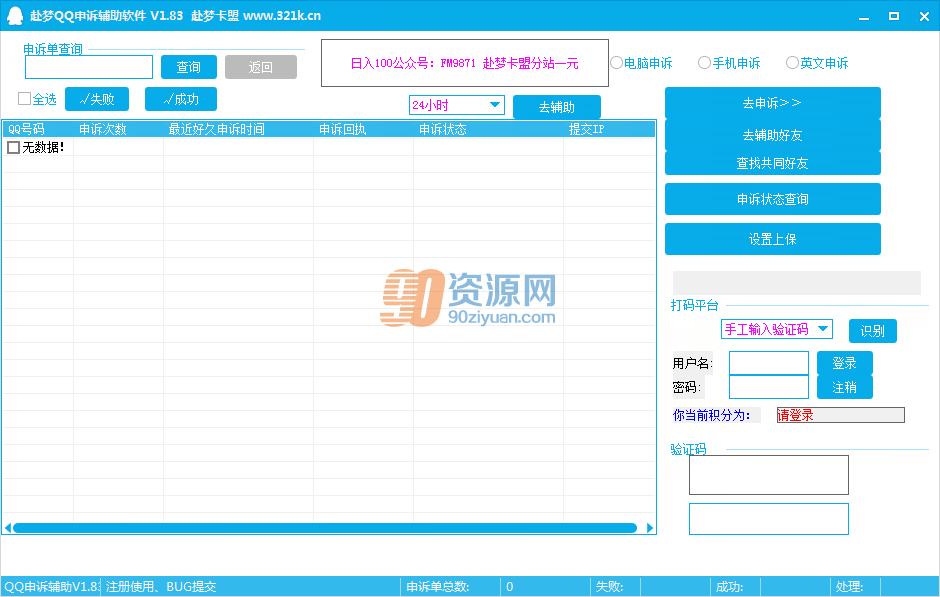Close the QQ appeal assistant window
Viewport: 940px width, 597px height.
tap(924, 17)
